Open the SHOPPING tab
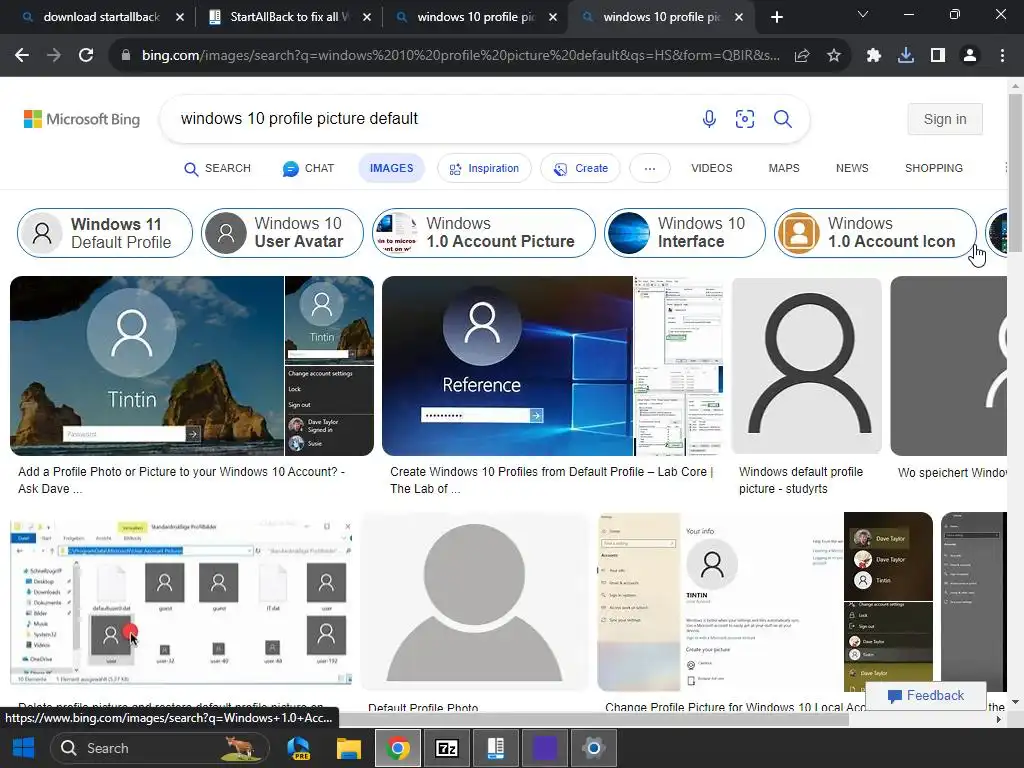Screen dimensions: 1024x768 coord(933,168)
